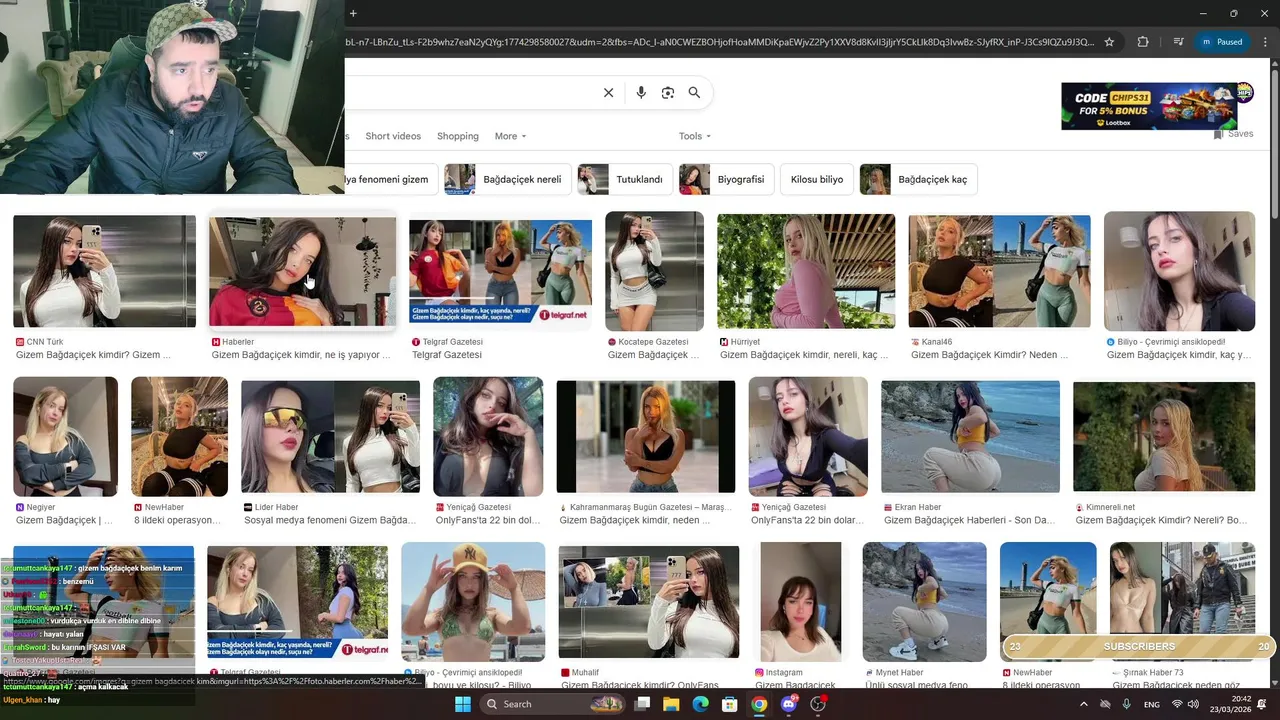Open Google Lens image search icon

[x=668, y=93]
